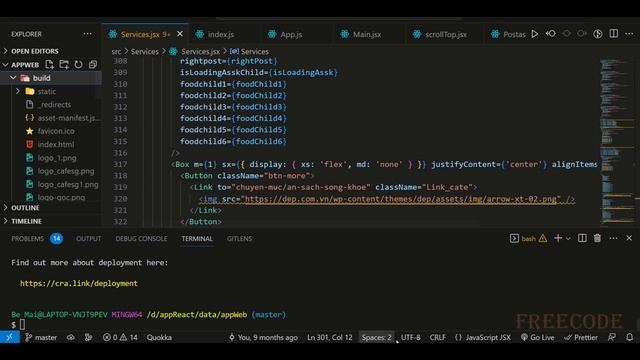Follow the cra.link/deployment link
640x360 pixels.
[79, 283]
